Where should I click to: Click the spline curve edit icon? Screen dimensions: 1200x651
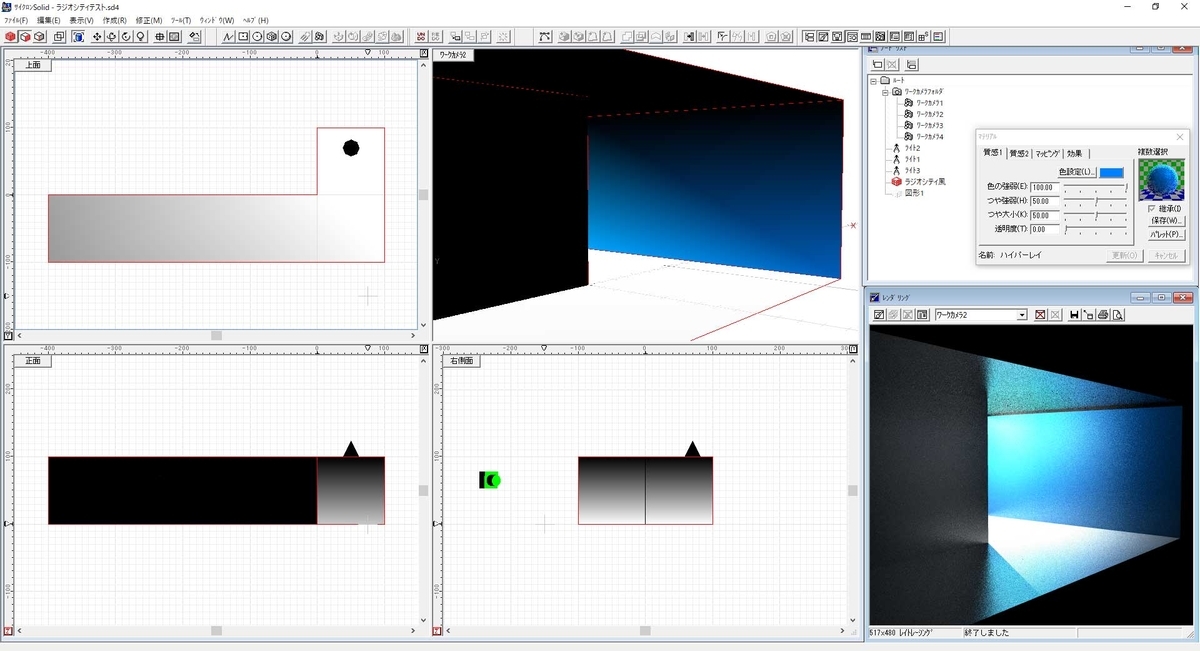click(545, 37)
